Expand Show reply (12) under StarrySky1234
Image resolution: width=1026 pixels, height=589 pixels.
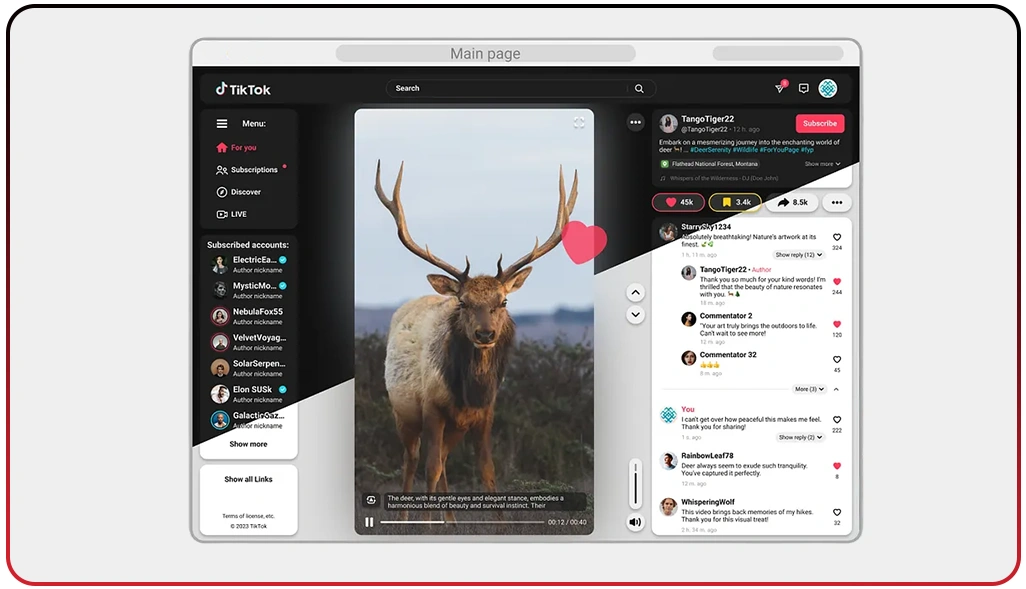[x=799, y=255]
